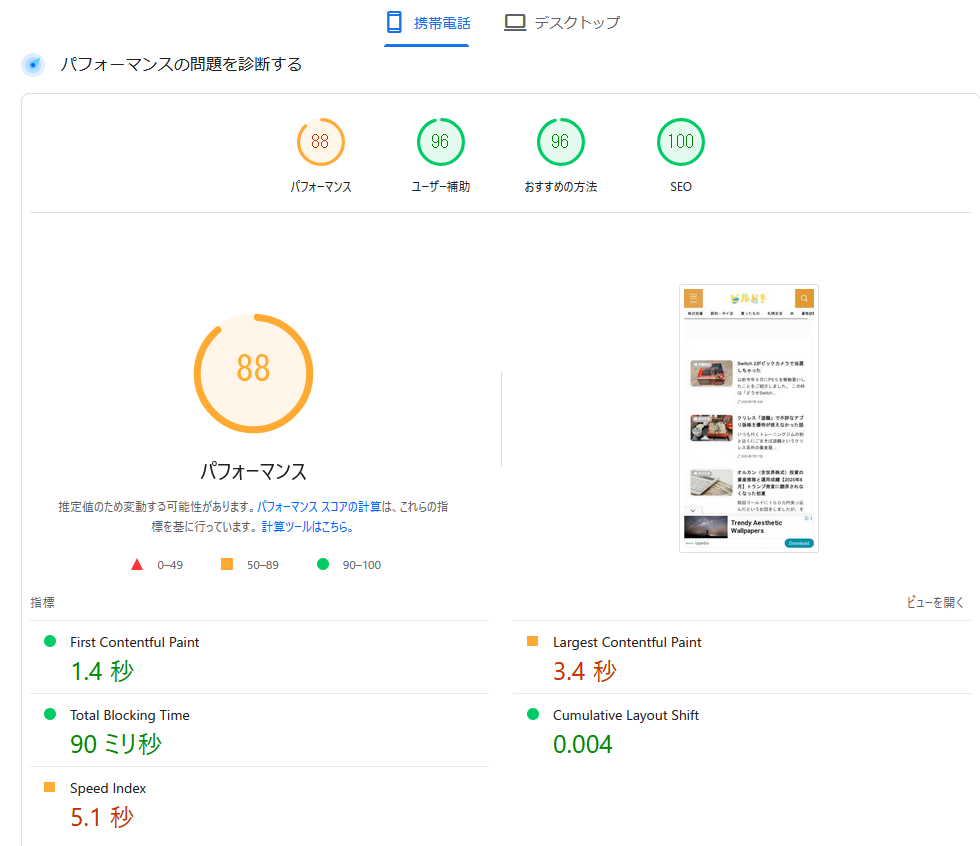980x846 pixels.
Task: Click the orange search icon in page preview
Action: point(804,298)
